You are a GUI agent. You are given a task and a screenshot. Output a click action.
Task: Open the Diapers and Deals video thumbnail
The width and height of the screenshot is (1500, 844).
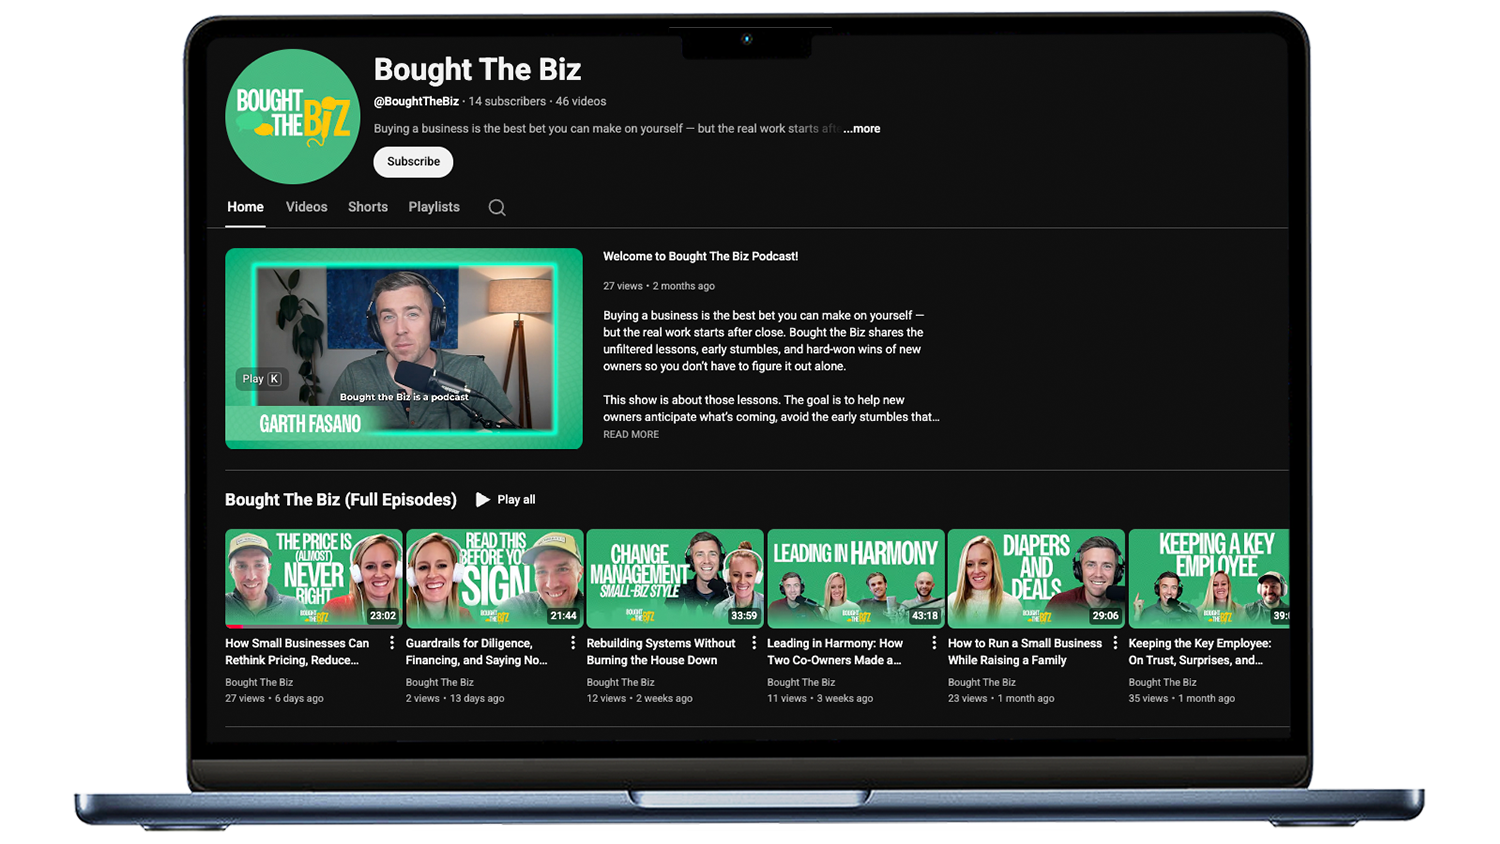[1035, 578]
